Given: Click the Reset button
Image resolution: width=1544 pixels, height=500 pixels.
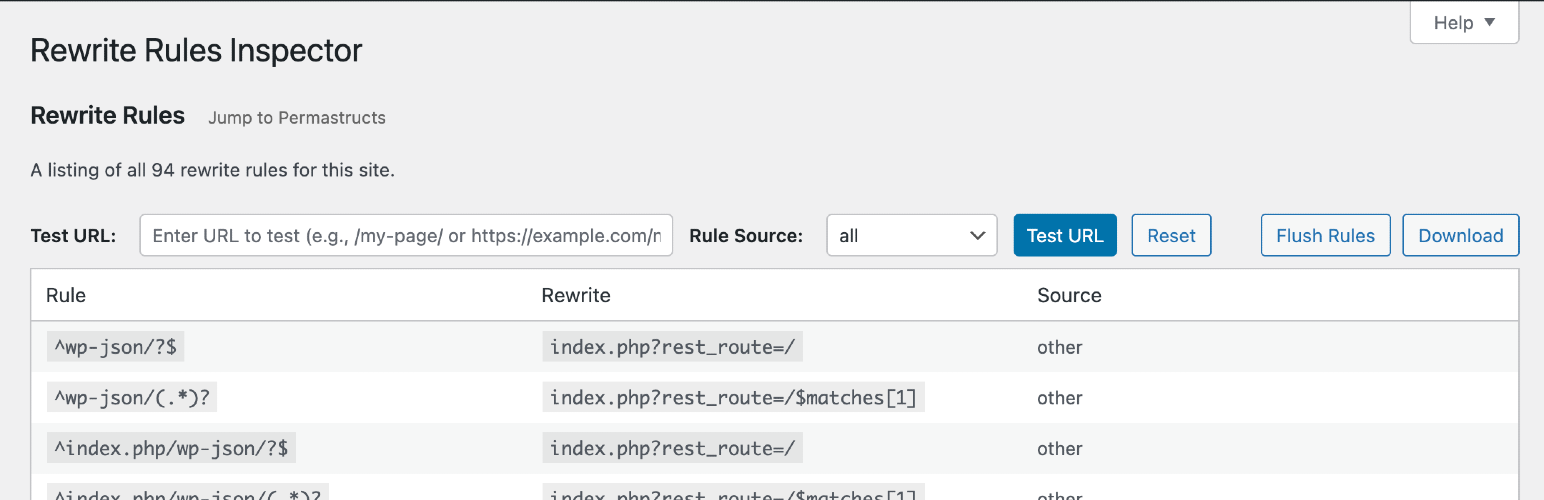Looking at the screenshot, I should [x=1171, y=236].
